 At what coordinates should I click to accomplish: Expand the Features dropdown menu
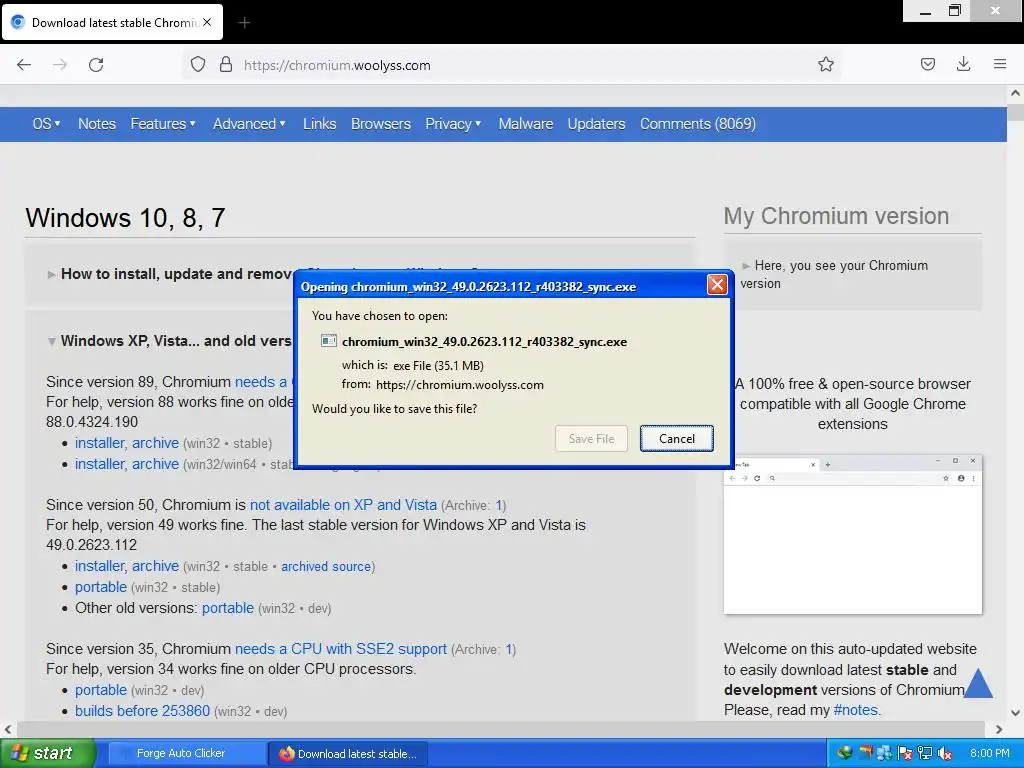[x=163, y=124]
